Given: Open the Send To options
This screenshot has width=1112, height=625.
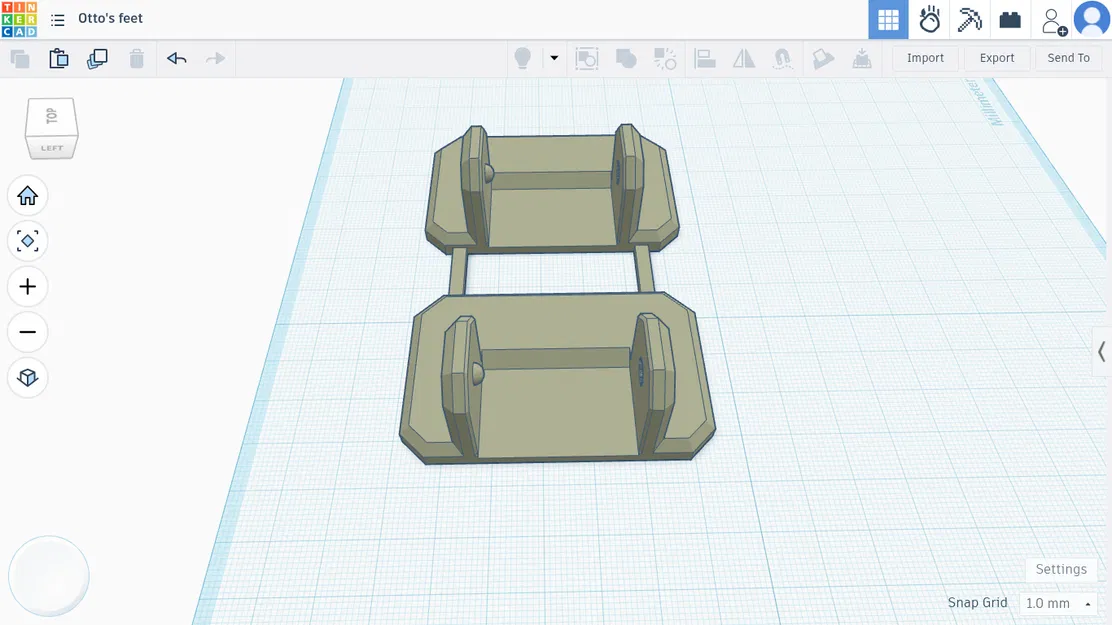Looking at the screenshot, I should pyautogui.click(x=1068, y=58).
